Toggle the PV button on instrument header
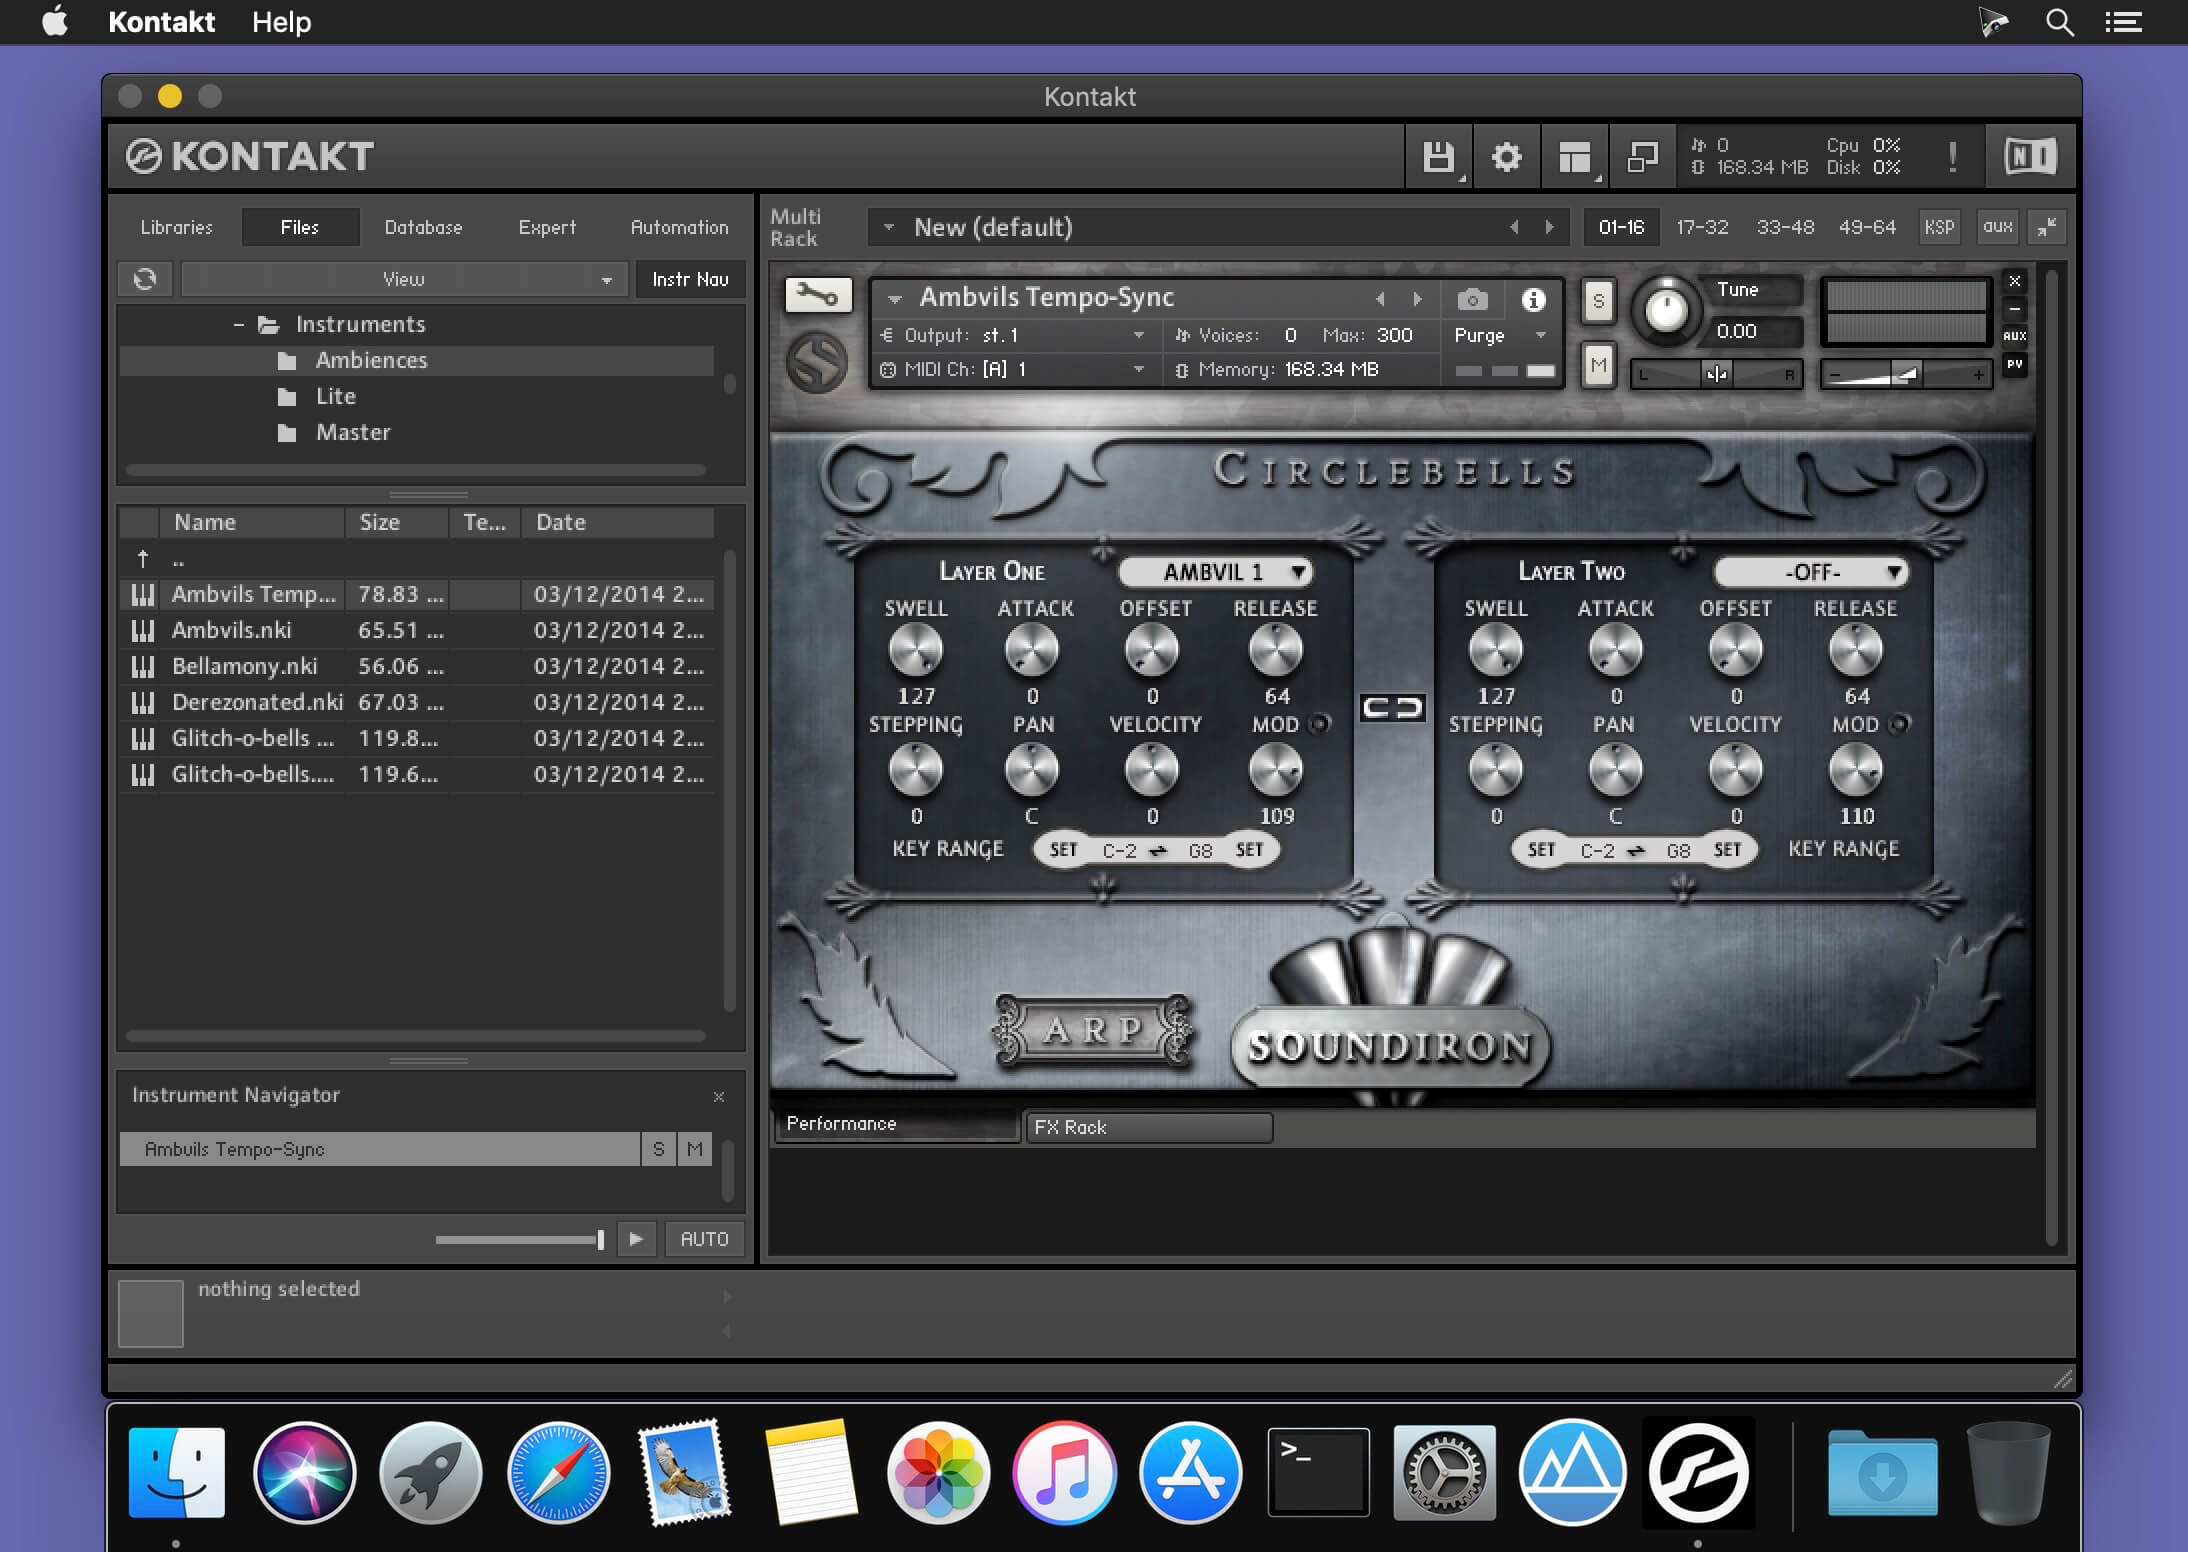 [2015, 364]
